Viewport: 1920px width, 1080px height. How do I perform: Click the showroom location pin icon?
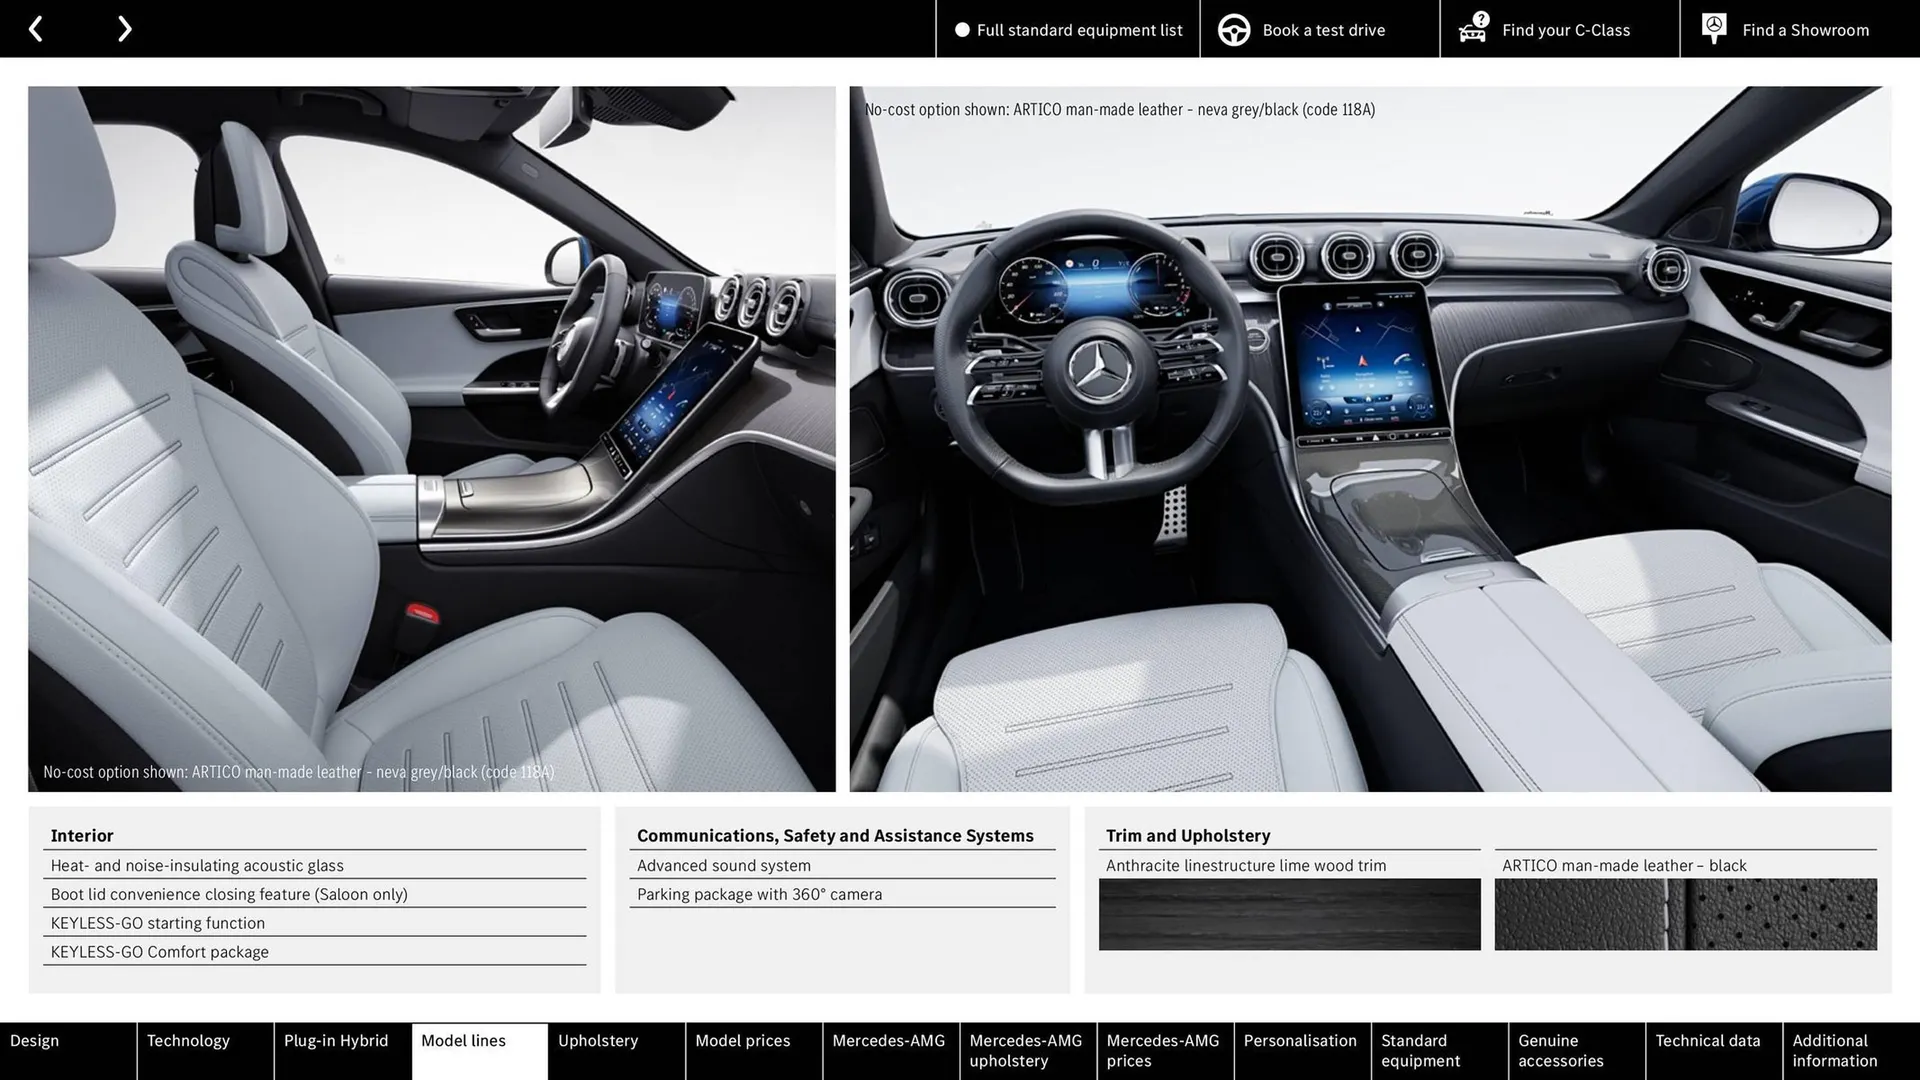pos(1713,28)
